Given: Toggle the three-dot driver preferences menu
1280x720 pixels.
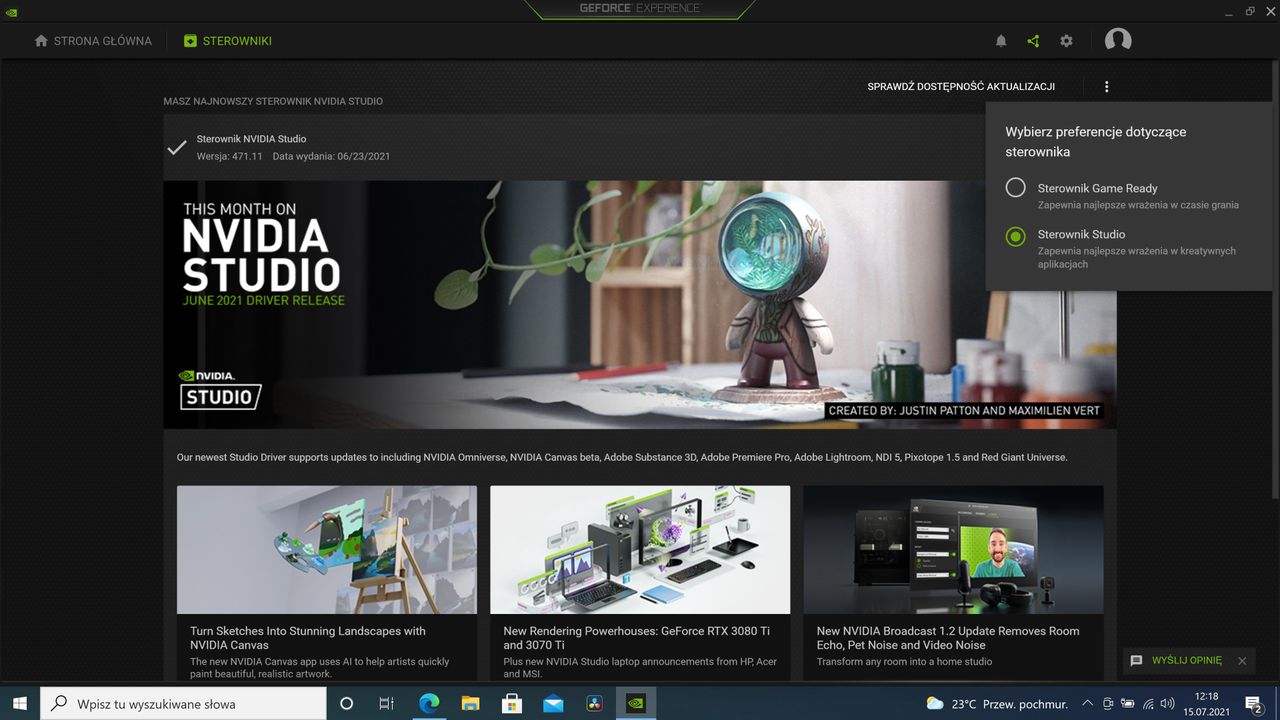Looking at the screenshot, I should [1106, 87].
